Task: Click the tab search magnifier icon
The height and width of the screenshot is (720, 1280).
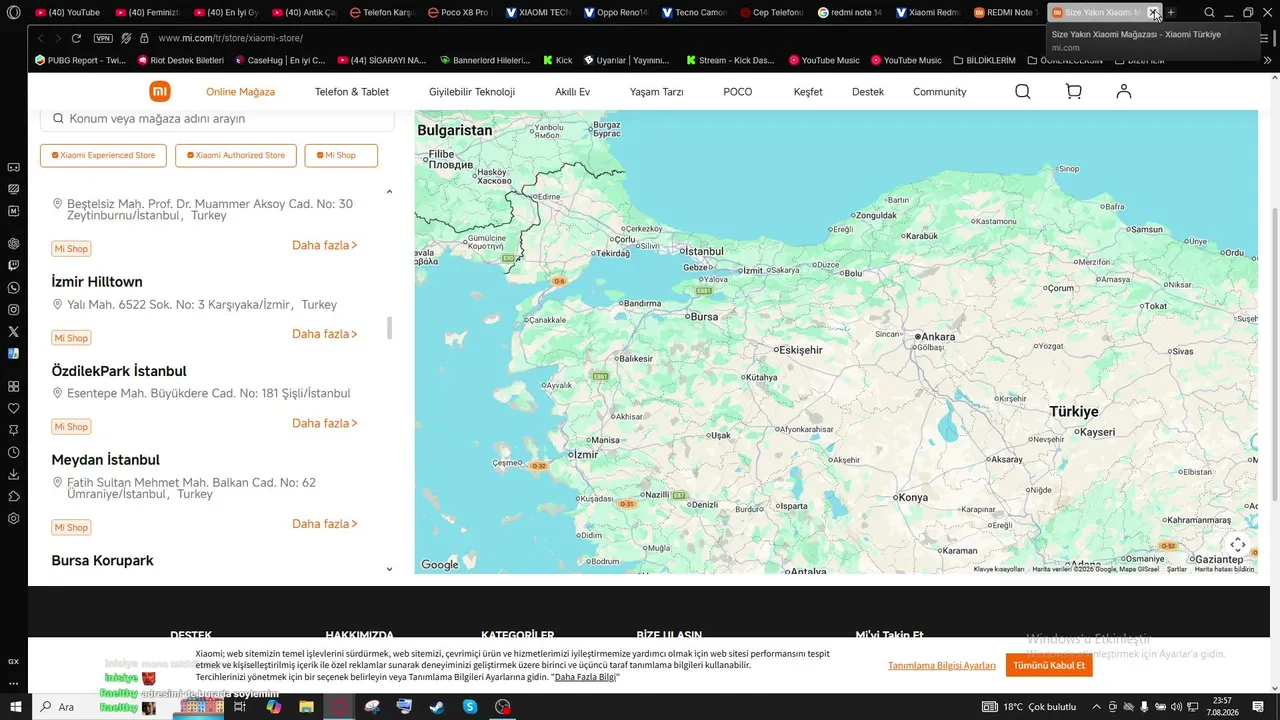Action: [x=1209, y=13]
